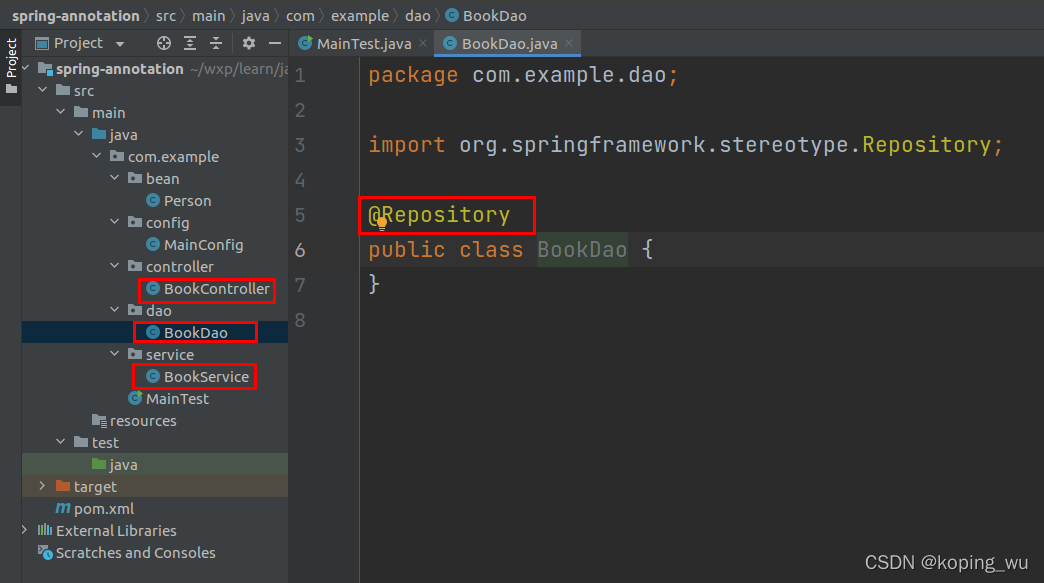Click dao in breadcrumb bar

417,16
